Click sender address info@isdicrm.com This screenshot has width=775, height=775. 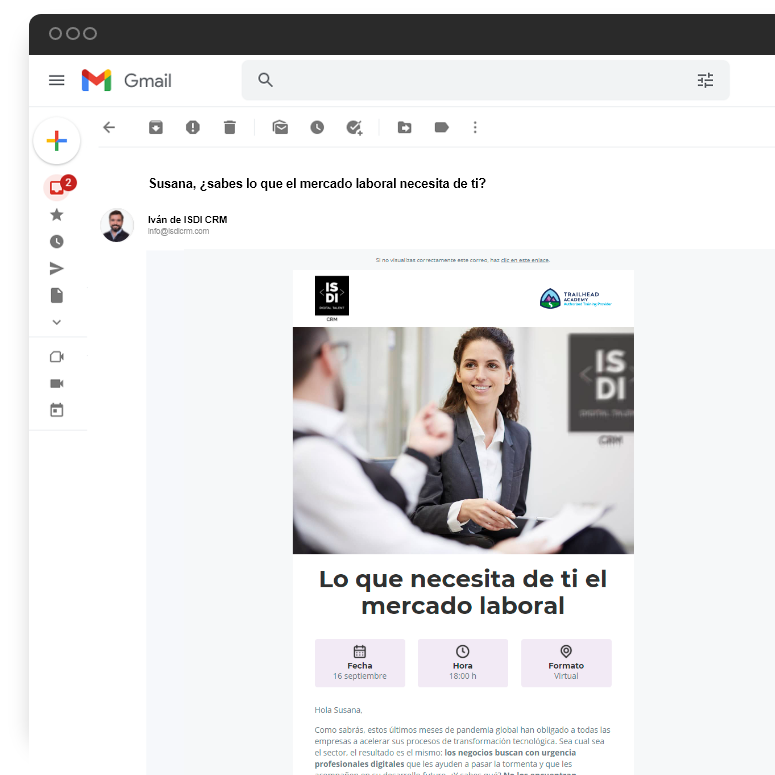click(x=178, y=231)
